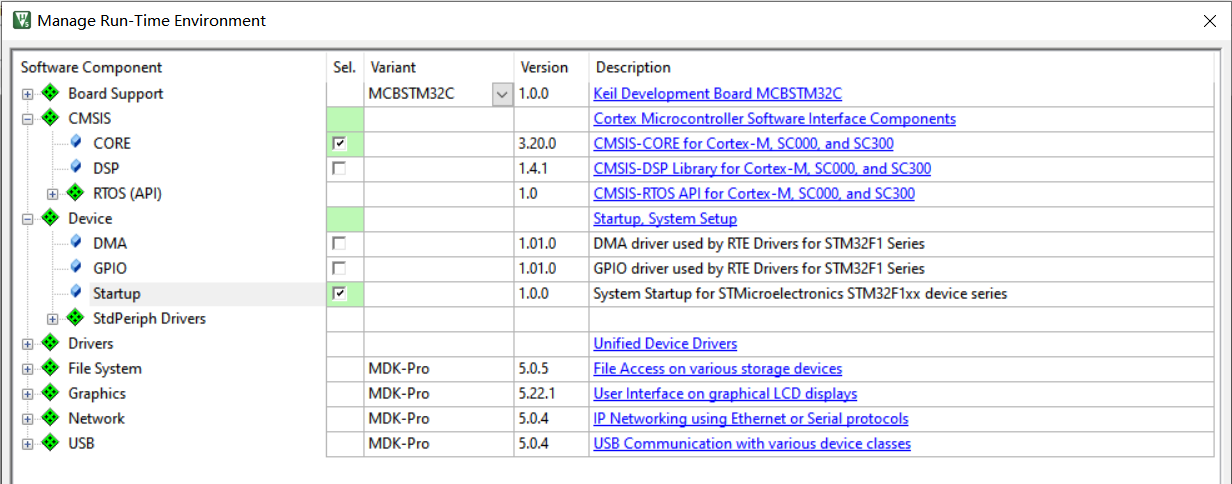Click the Version column header

[544, 68]
